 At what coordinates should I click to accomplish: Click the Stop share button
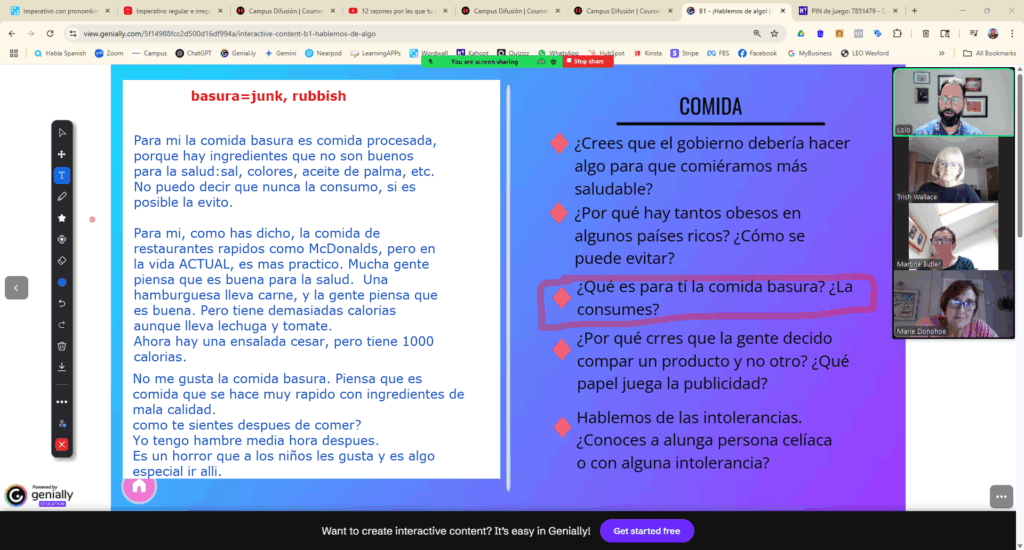(586, 61)
